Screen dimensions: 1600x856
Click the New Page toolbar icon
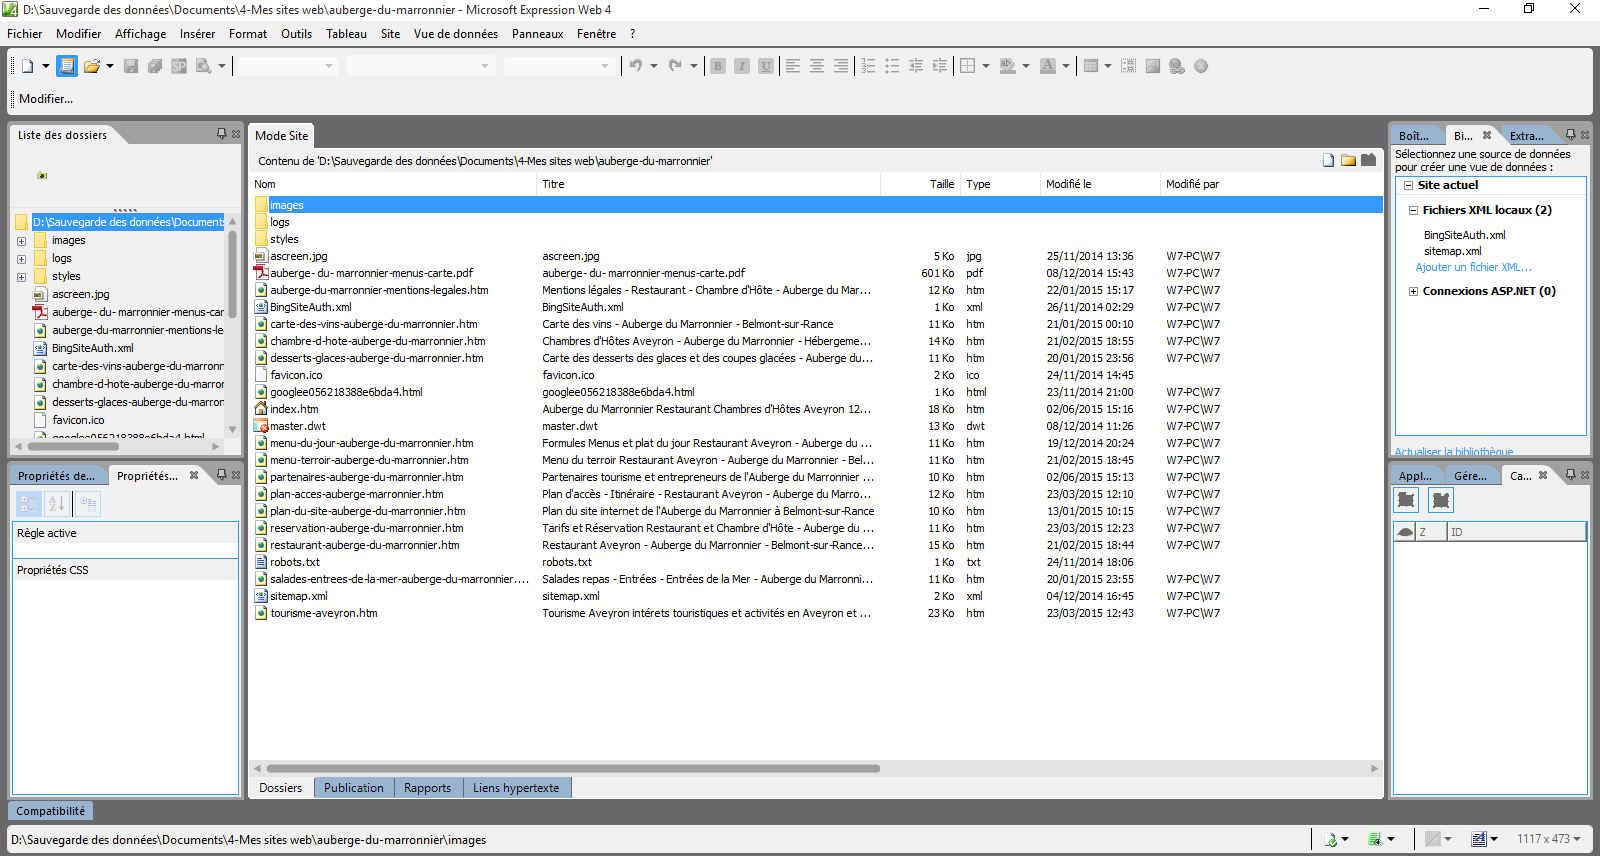27,66
